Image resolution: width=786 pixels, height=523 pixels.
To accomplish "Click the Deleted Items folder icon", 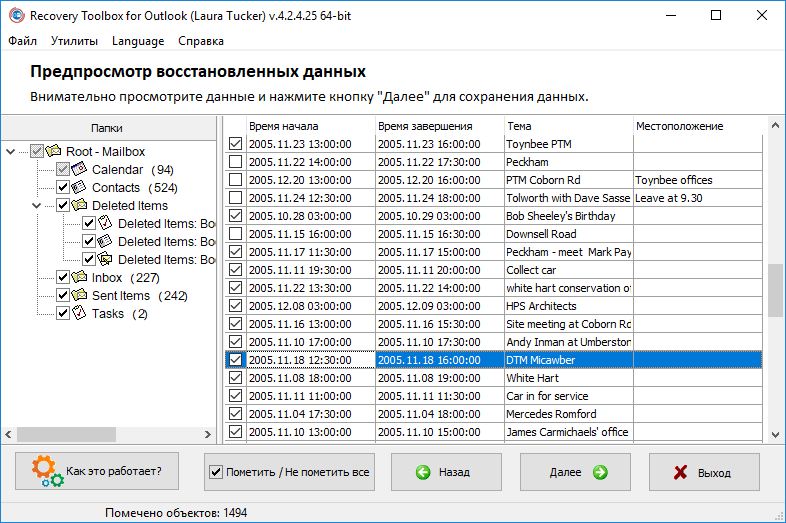I will pyautogui.click(x=79, y=205).
